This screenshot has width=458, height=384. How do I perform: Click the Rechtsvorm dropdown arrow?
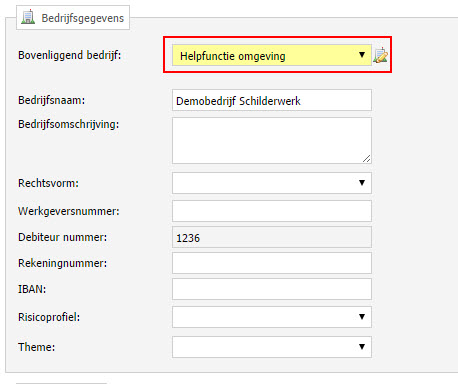362,183
